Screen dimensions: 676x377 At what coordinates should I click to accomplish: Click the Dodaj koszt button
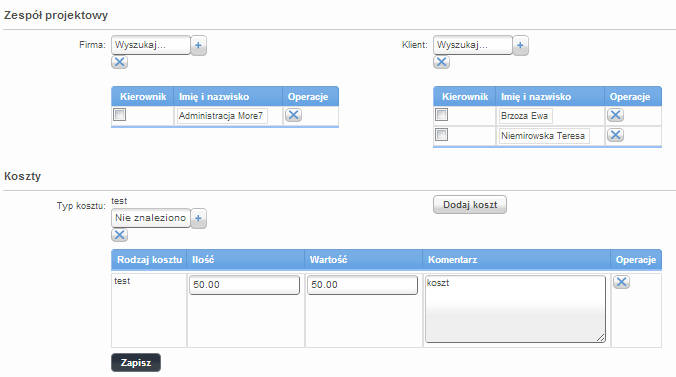470,204
